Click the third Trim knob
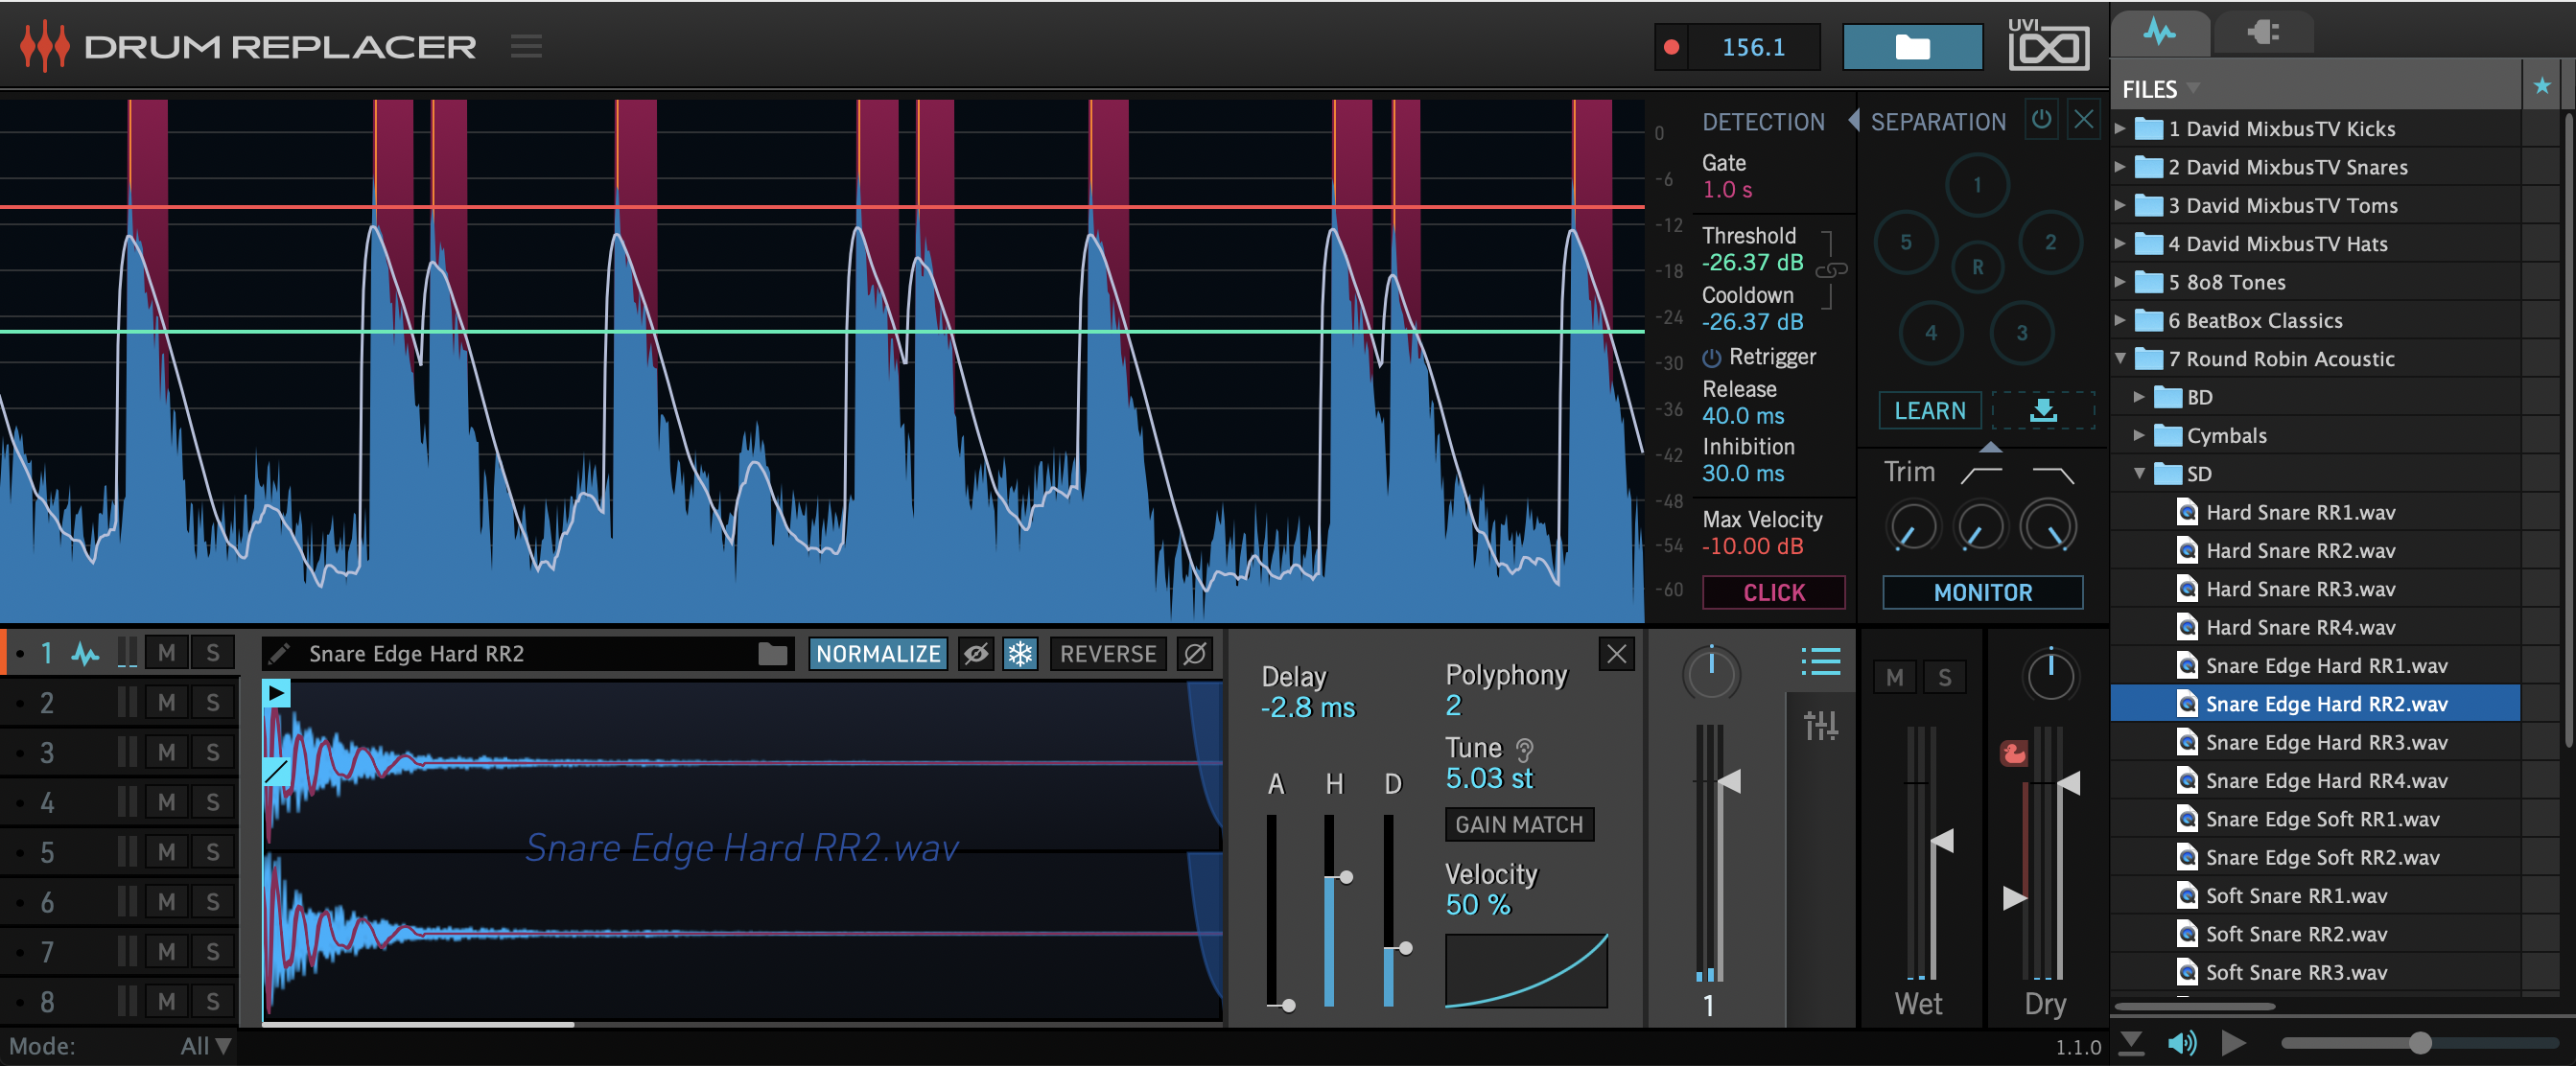Image resolution: width=2576 pixels, height=1066 pixels. click(x=2048, y=527)
